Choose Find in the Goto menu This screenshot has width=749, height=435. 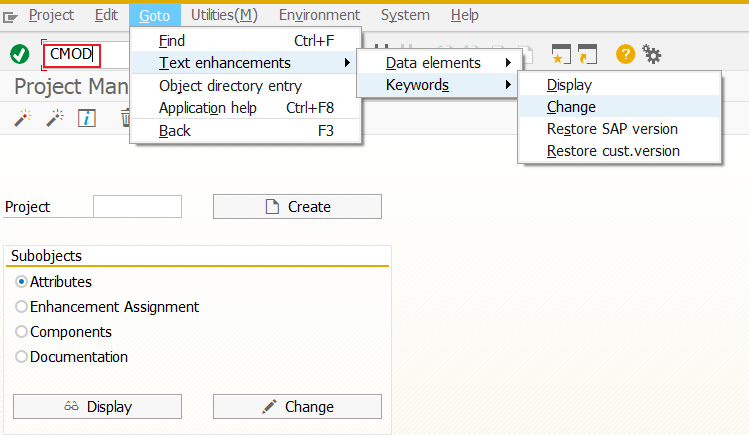(x=246, y=41)
